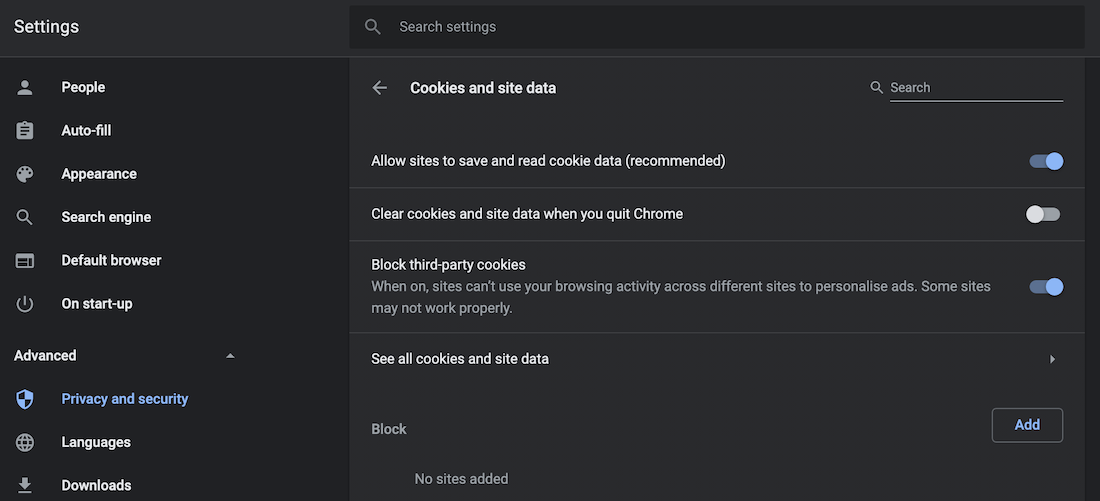Viewport: 1100px width, 501px height.
Task: Click the Search engine magnifier icon
Action: [25, 217]
